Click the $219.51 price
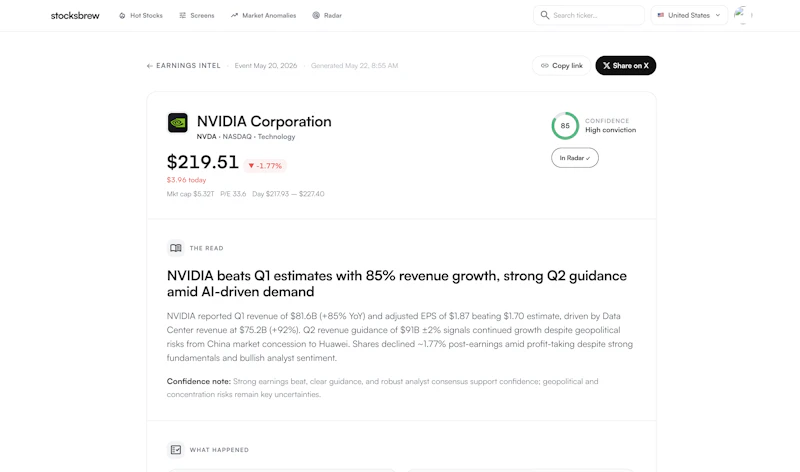The height and width of the screenshot is (472, 800). [203, 162]
